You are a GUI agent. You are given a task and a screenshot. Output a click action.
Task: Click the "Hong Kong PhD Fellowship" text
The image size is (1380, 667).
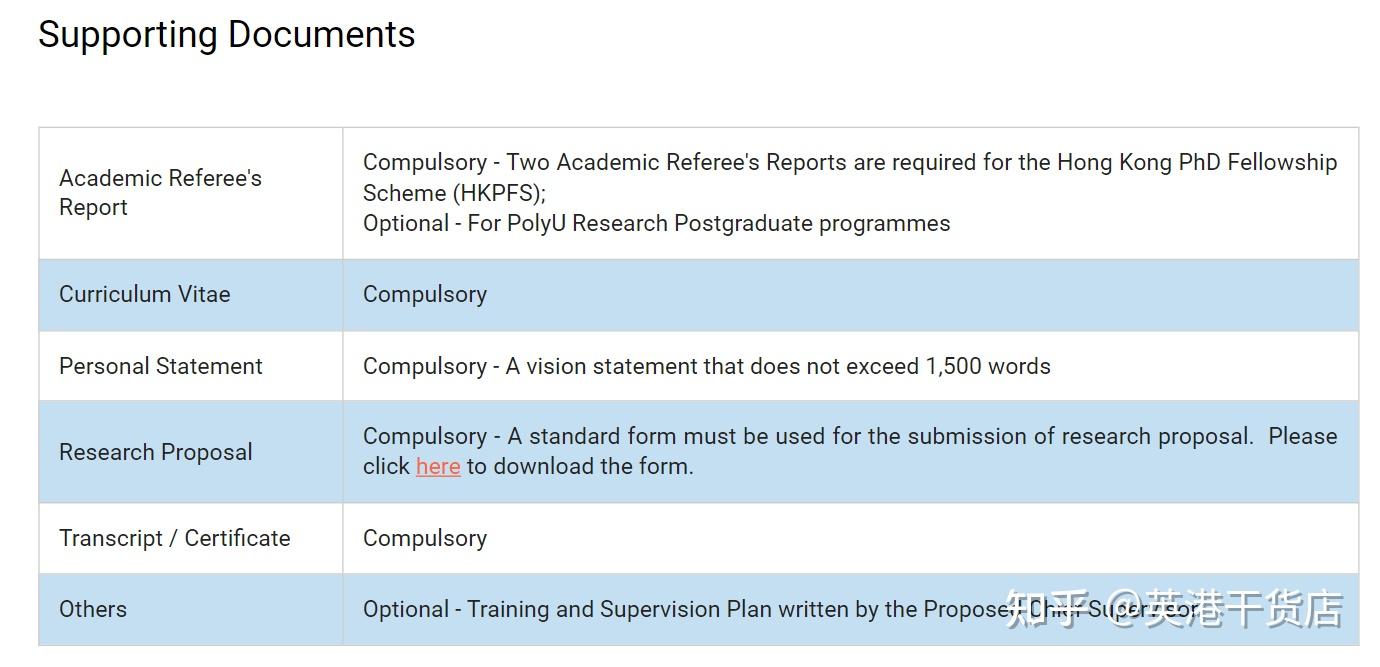pos(1197,162)
